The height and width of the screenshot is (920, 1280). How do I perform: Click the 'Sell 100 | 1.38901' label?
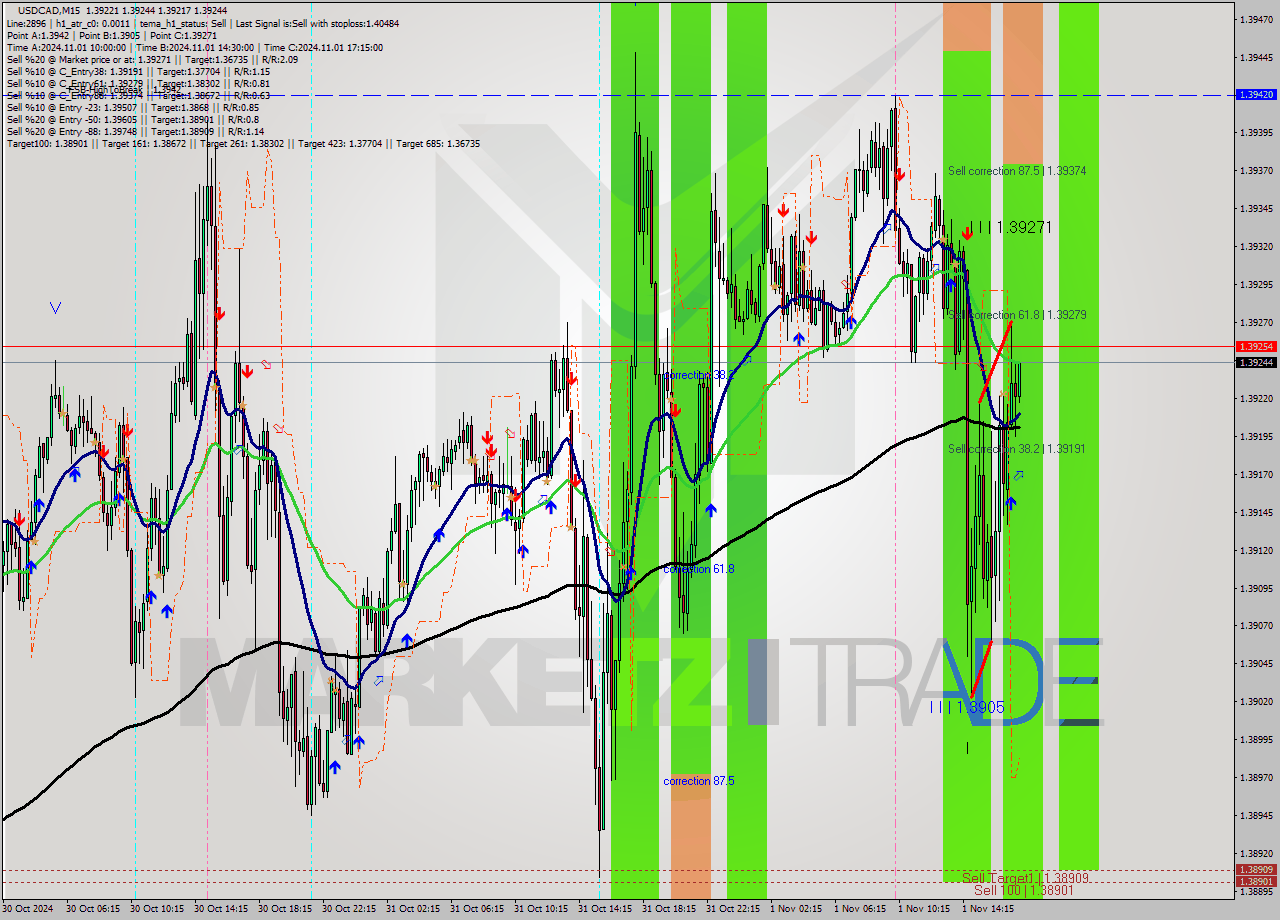tap(1023, 890)
